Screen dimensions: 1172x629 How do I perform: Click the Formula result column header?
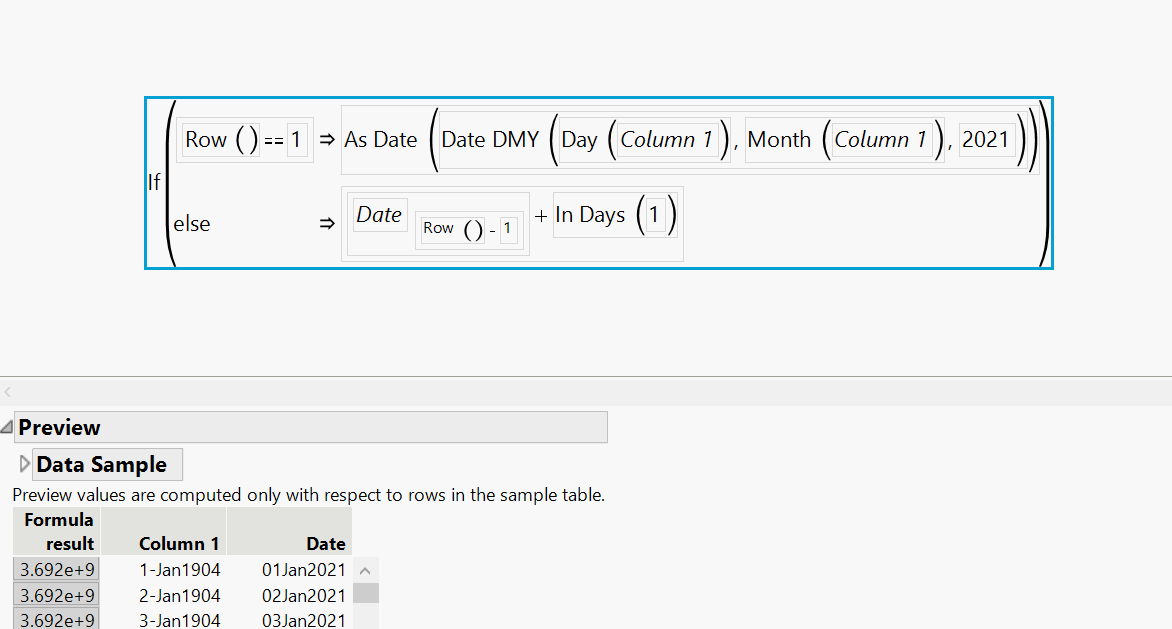click(57, 531)
